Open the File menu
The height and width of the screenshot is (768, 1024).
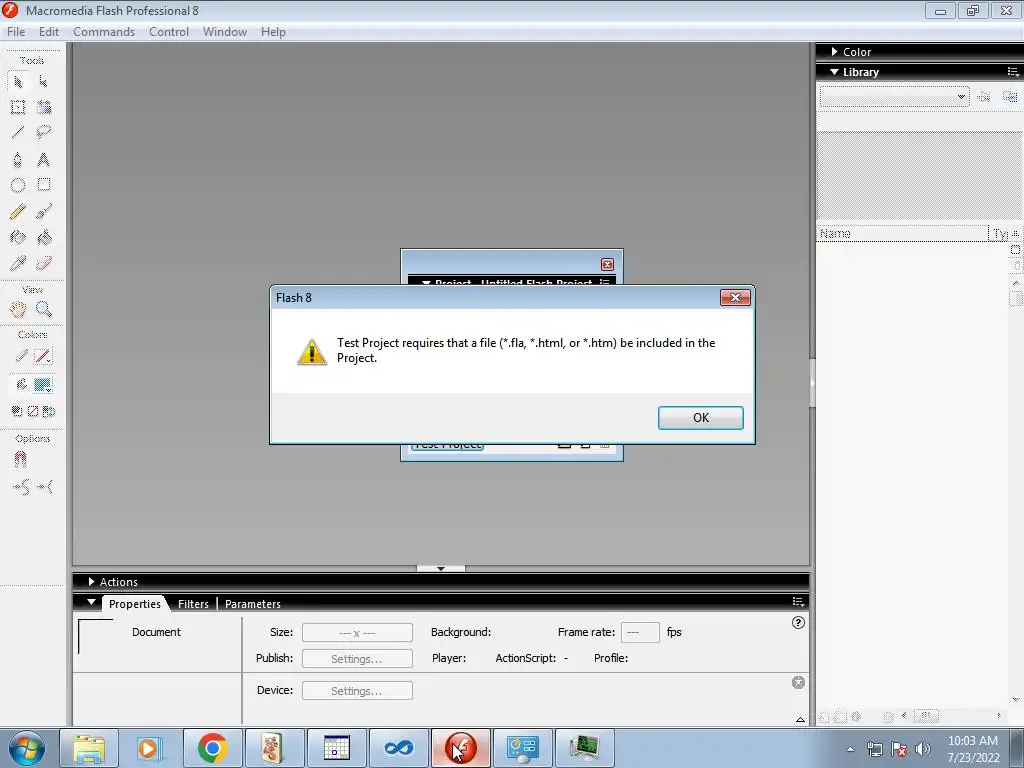coord(16,32)
